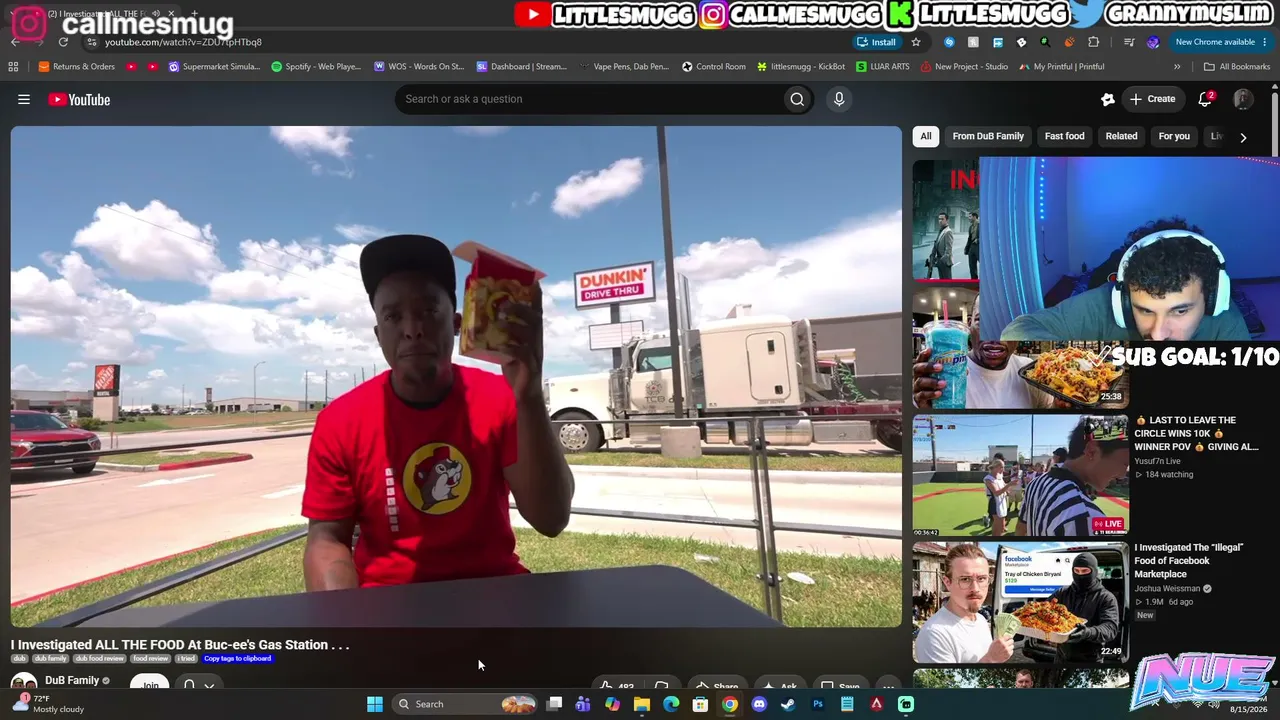Click the 'dub food review' tag
Image resolution: width=1280 pixels, height=720 pixels.
pos(100,659)
